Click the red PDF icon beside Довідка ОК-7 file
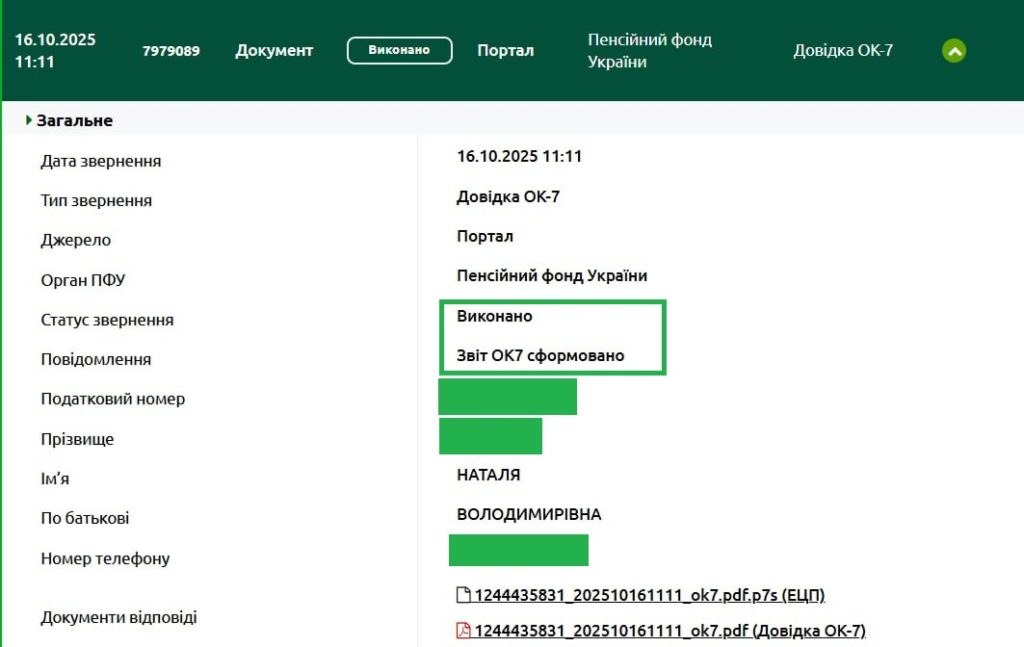The height and width of the screenshot is (647, 1024). [x=463, y=630]
